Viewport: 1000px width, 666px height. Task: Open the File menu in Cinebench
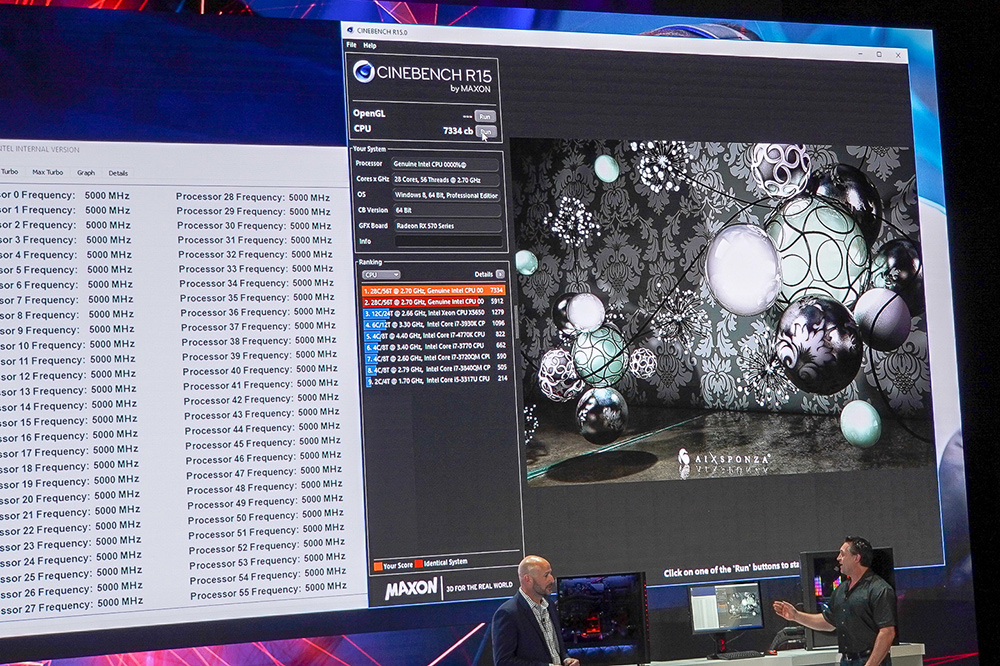pos(351,45)
